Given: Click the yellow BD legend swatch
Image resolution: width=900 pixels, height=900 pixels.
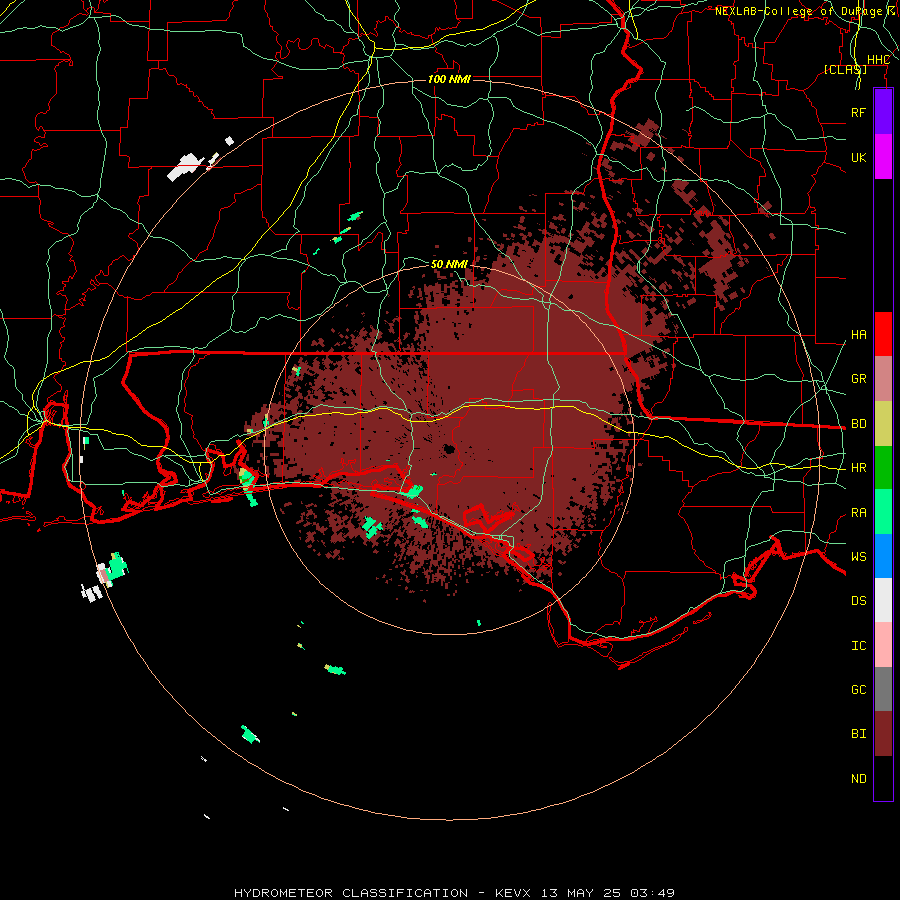Looking at the screenshot, I should tap(883, 424).
